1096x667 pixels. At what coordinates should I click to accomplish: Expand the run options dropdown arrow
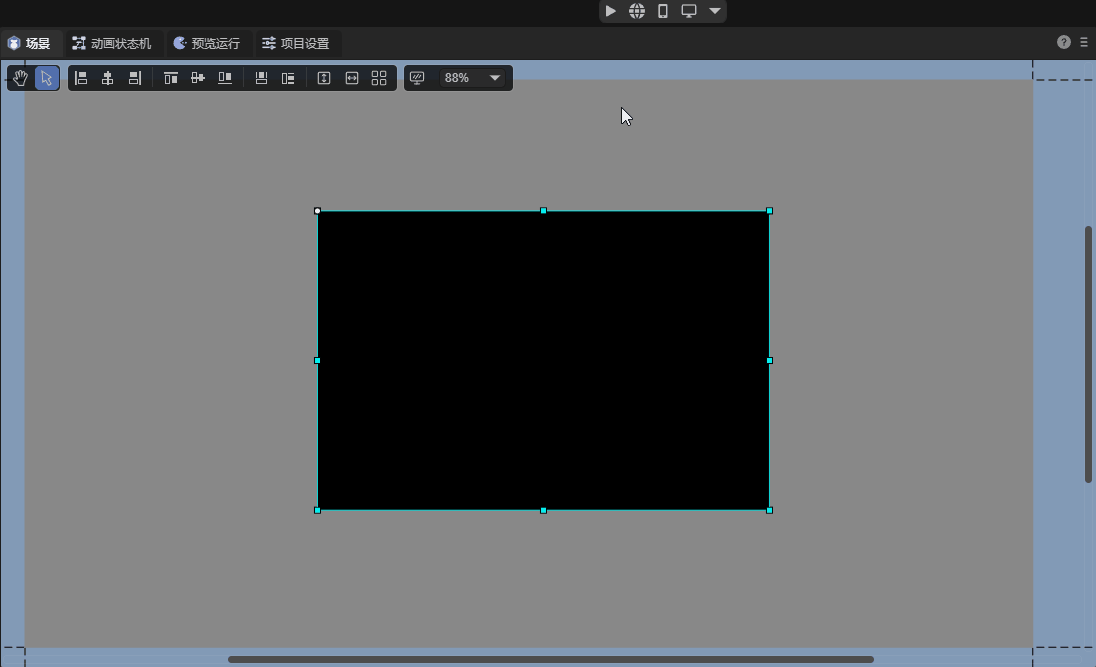click(715, 11)
